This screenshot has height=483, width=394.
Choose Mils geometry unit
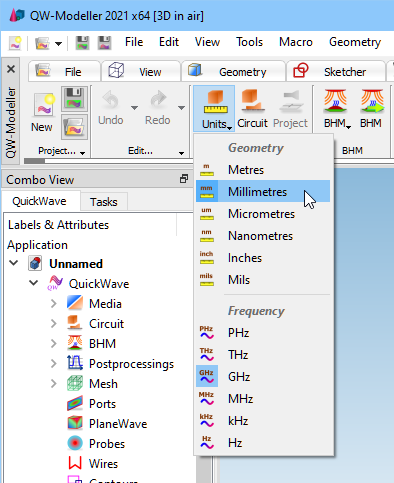[263, 280]
